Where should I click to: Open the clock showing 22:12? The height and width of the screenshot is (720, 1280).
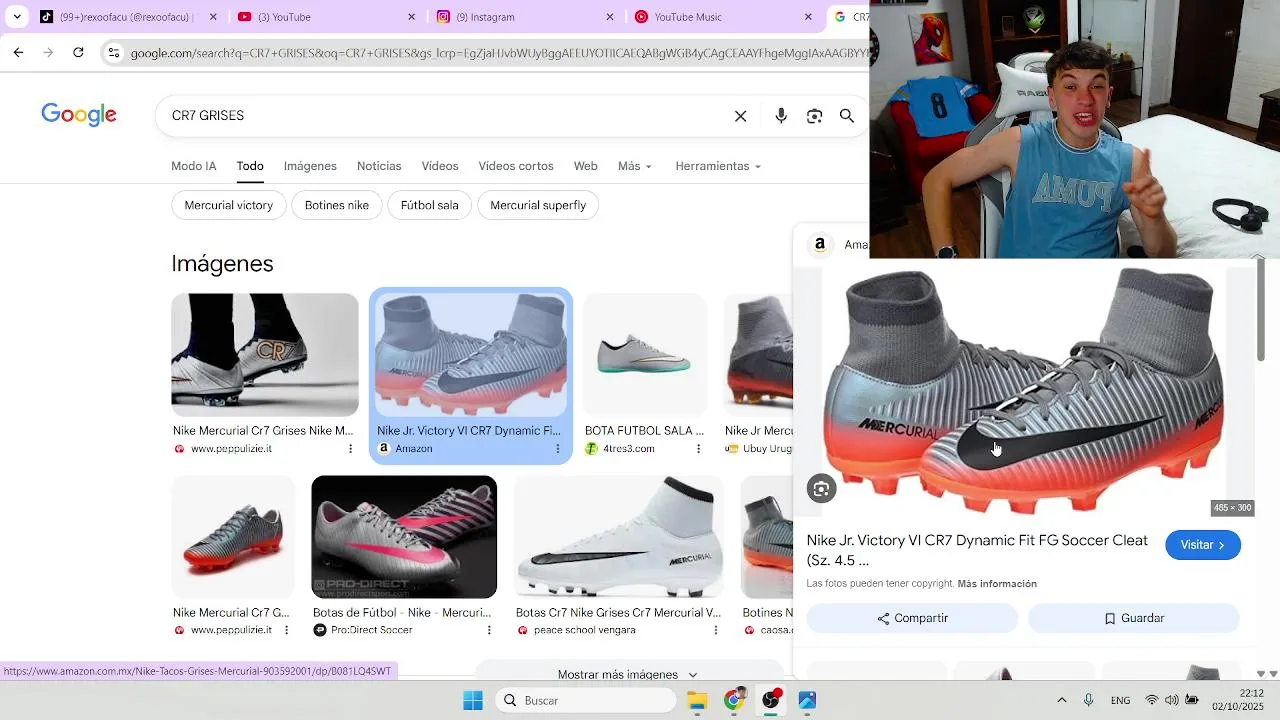pyautogui.click(x=1238, y=700)
